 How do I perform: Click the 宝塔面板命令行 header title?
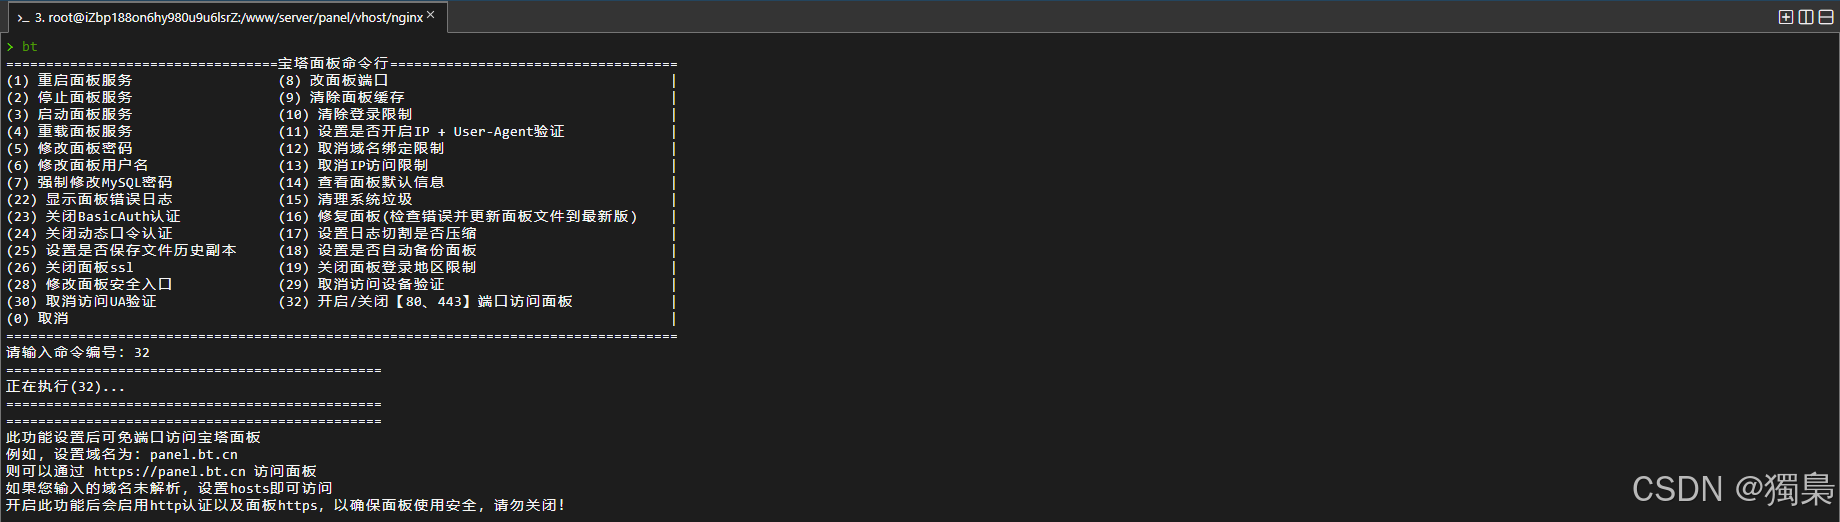pos(333,63)
